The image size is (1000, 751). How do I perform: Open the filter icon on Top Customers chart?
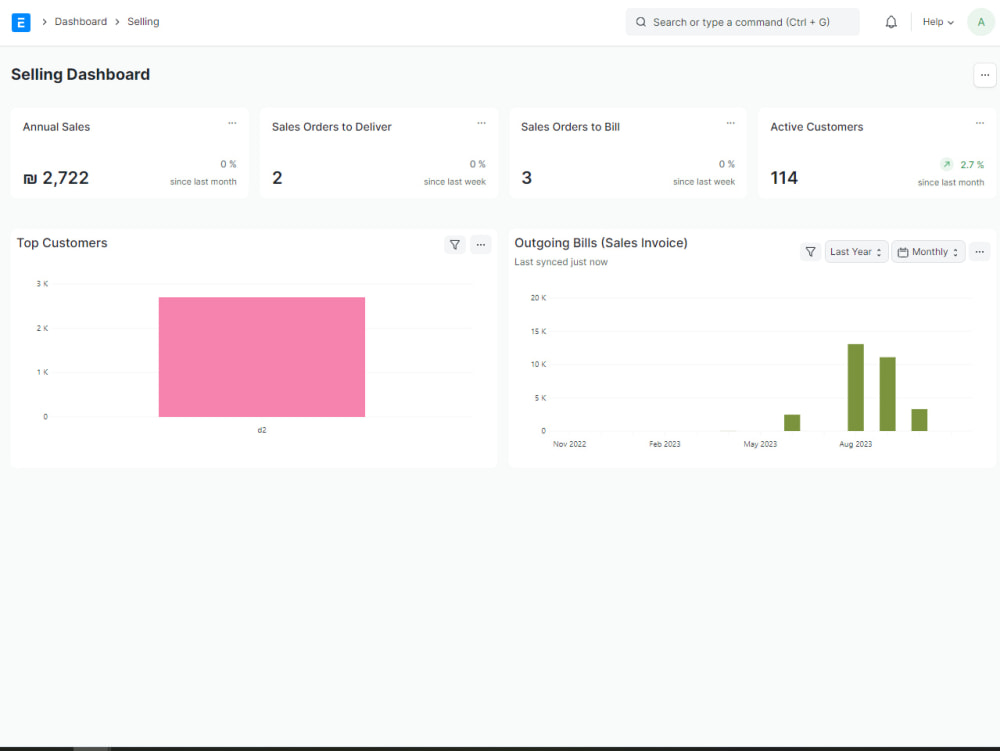coord(455,244)
